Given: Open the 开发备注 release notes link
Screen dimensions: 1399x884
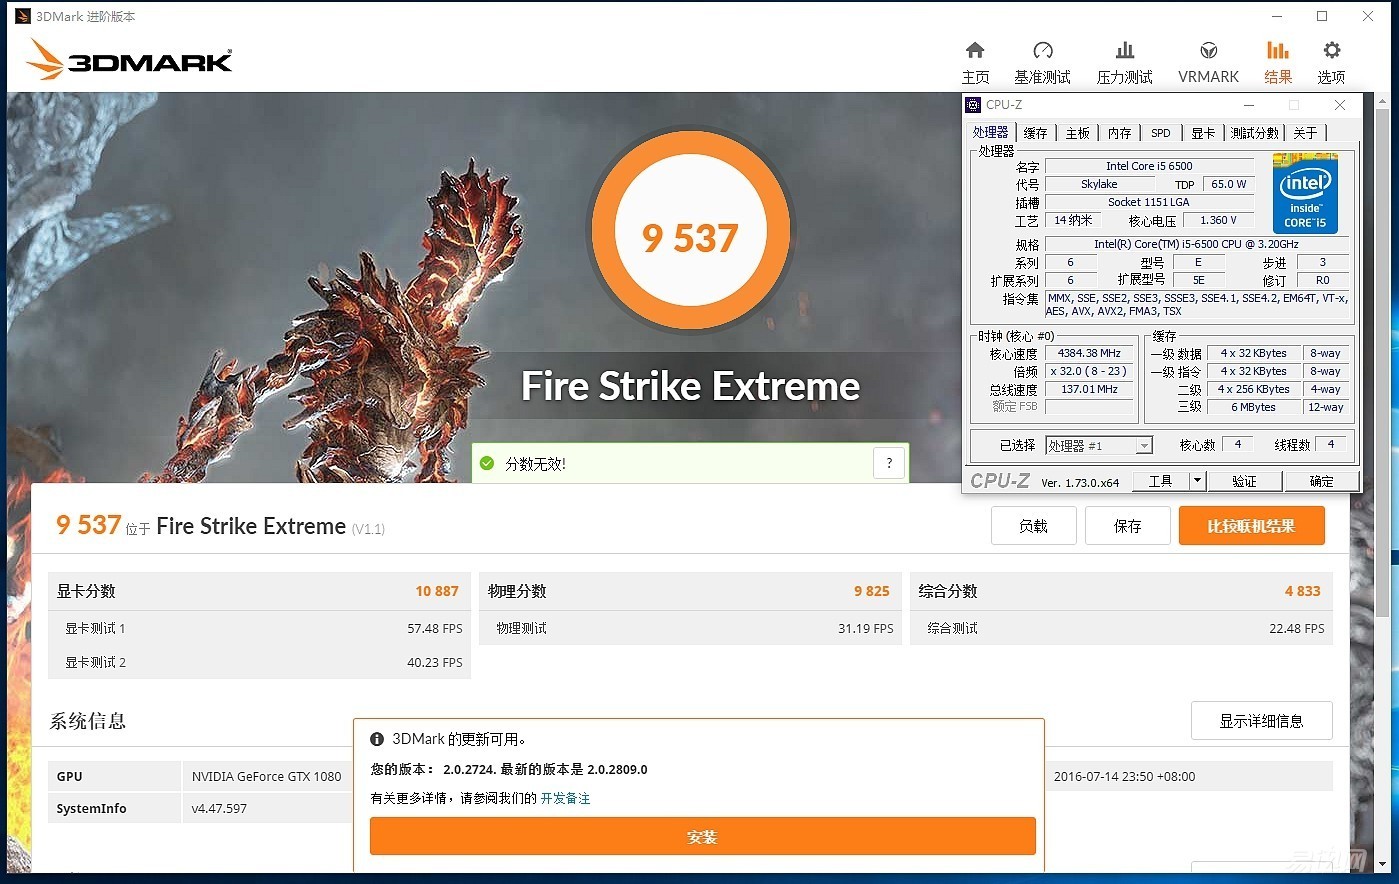Looking at the screenshot, I should tap(565, 798).
